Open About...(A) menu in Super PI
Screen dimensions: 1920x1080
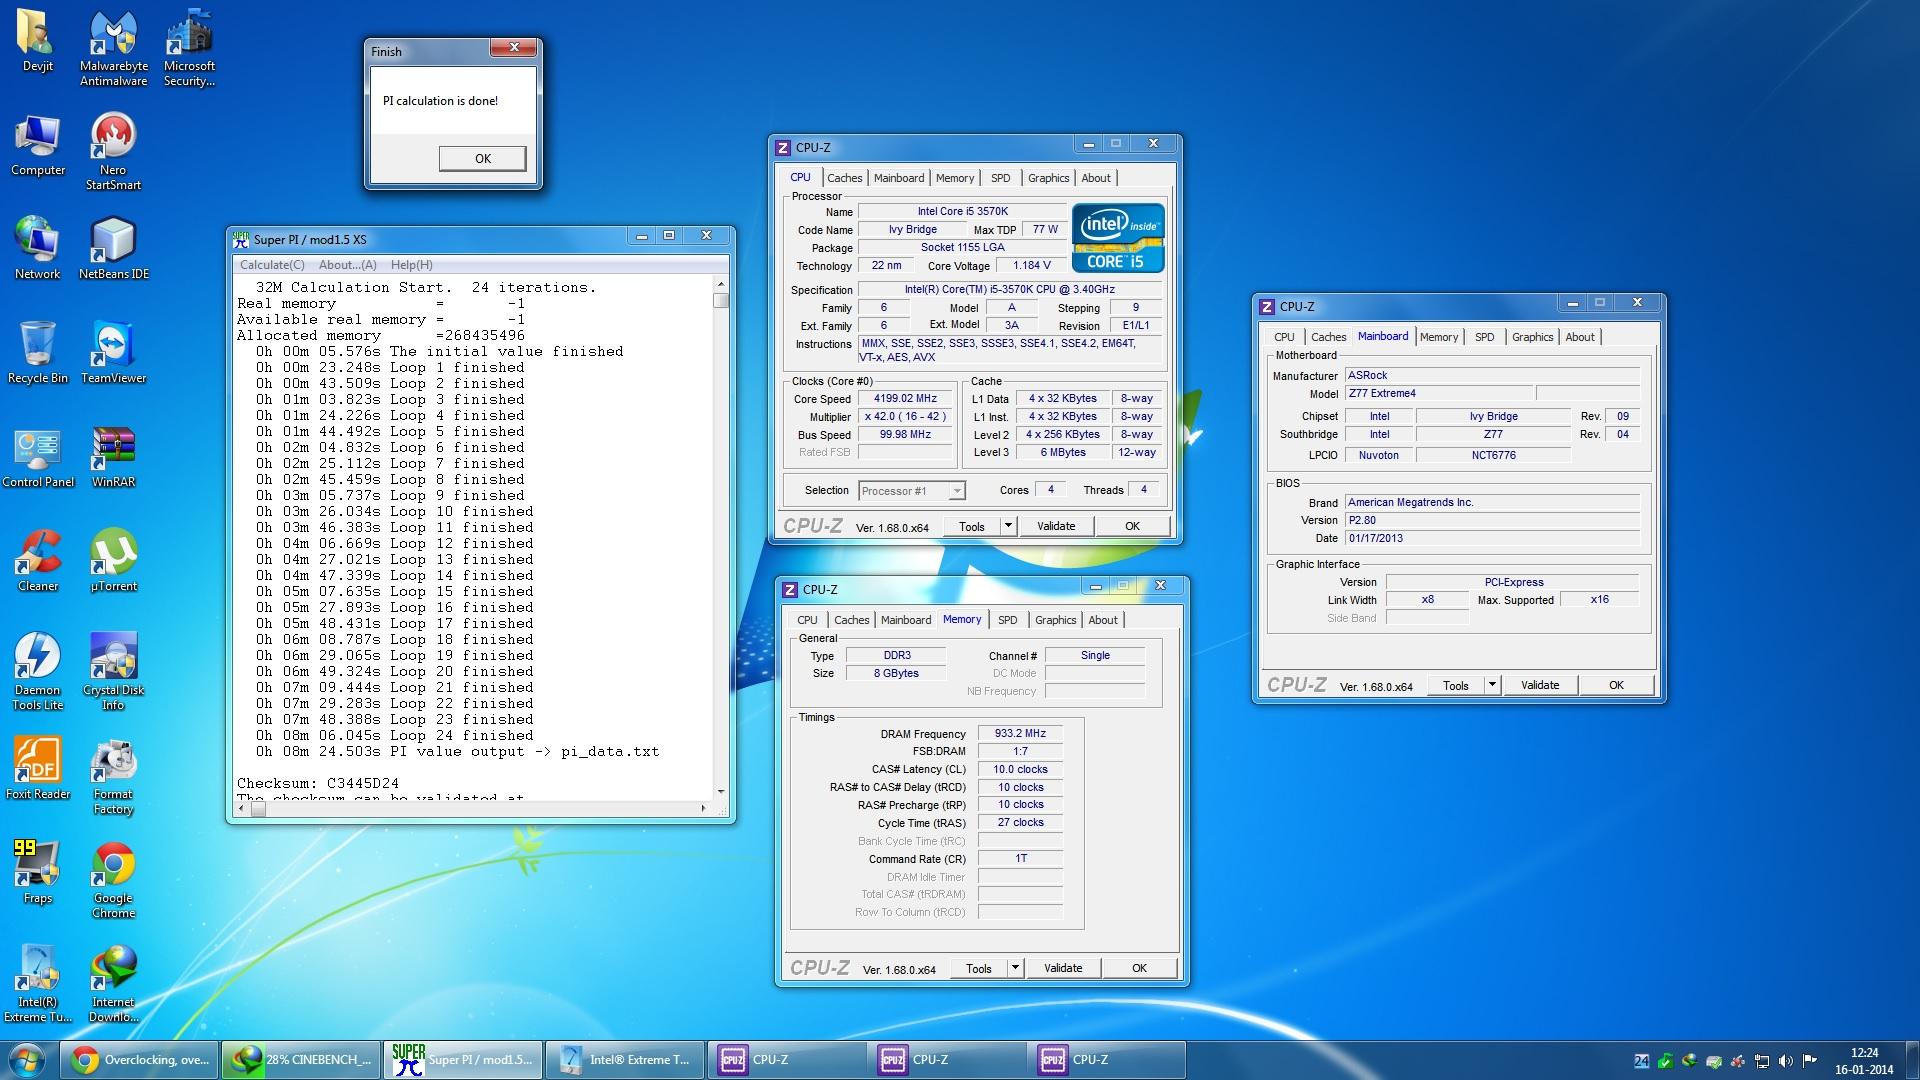click(x=347, y=265)
